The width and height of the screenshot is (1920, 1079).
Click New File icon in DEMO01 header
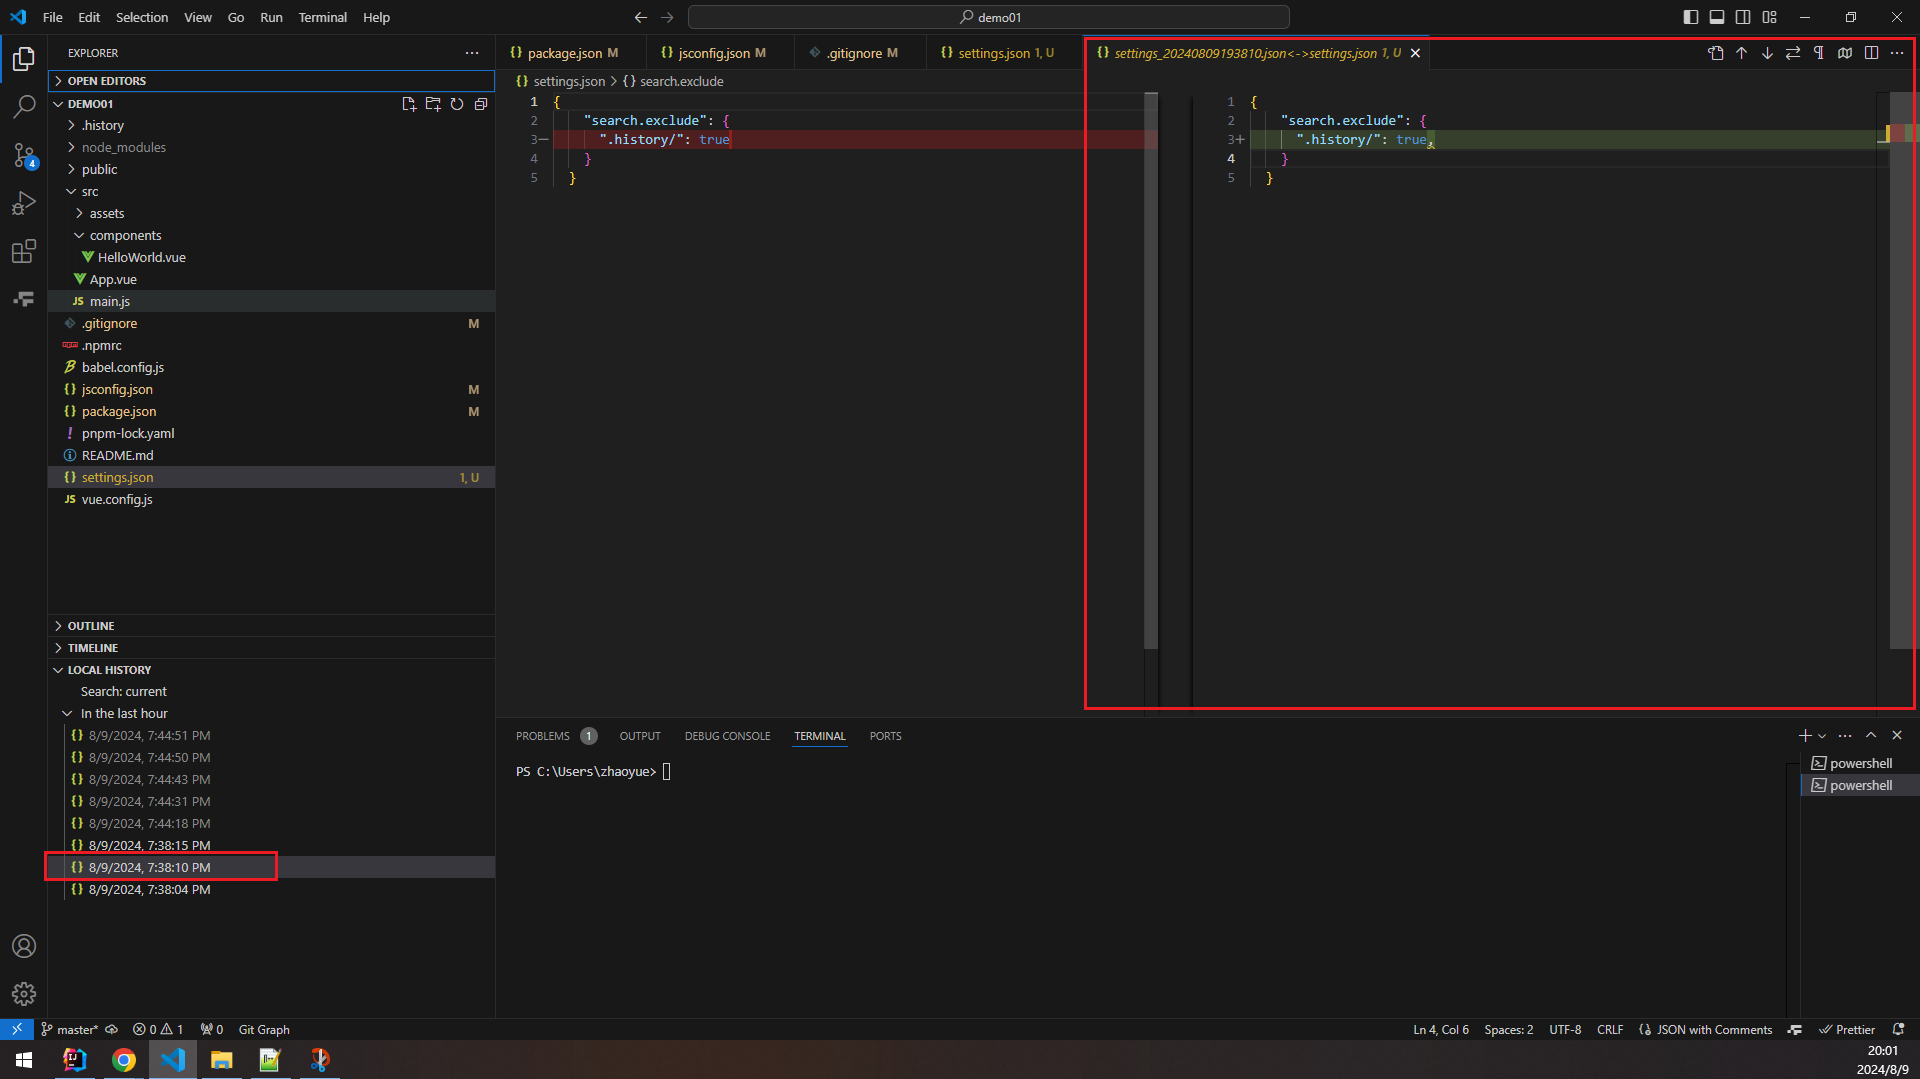[x=409, y=104]
